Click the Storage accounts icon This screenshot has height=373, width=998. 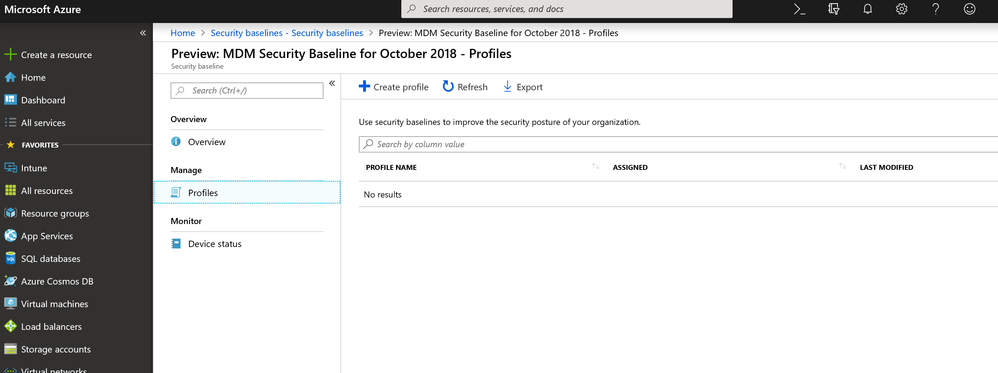[x=10, y=349]
